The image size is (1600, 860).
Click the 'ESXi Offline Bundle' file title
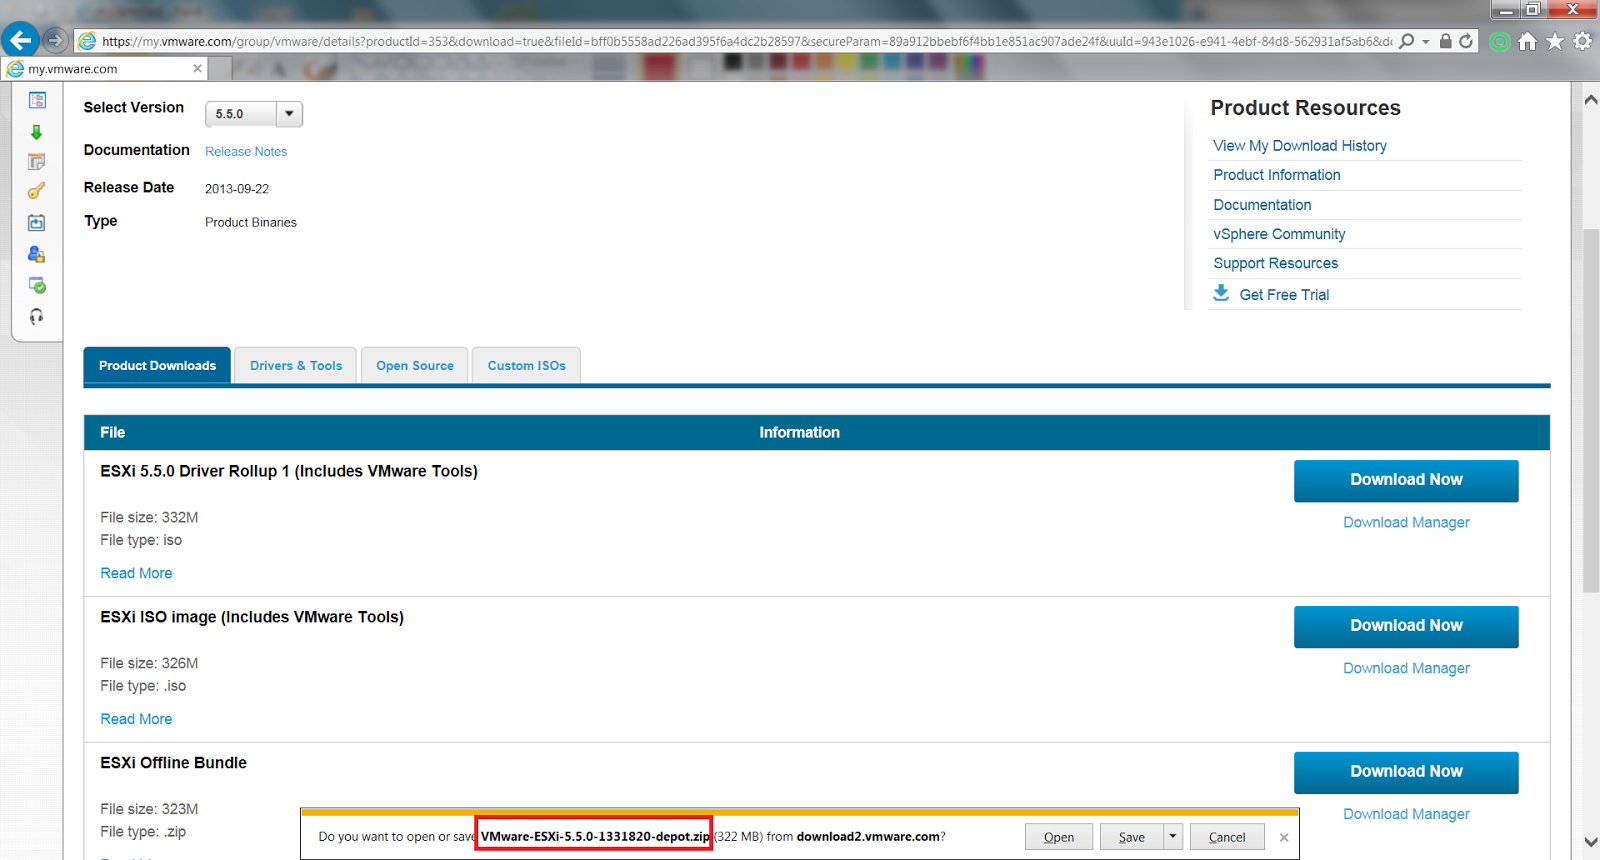(x=173, y=763)
